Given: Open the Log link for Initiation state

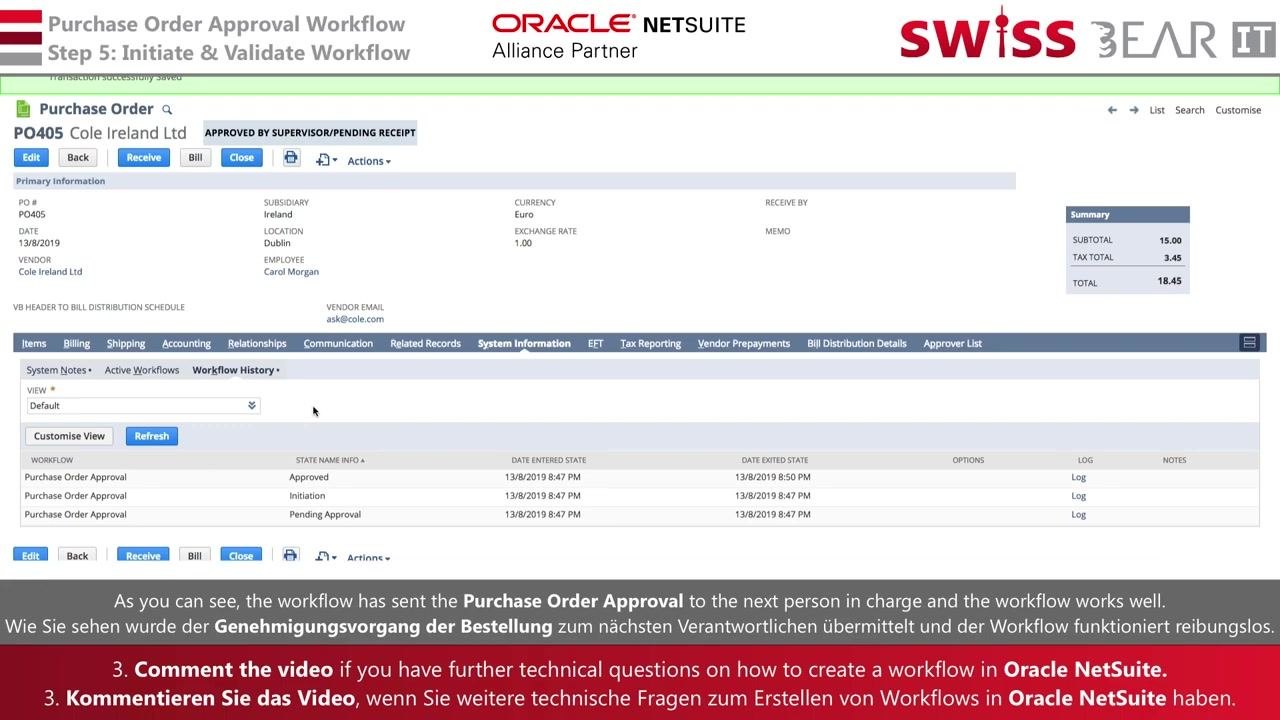Looking at the screenshot, I should tap(1078, 496).
